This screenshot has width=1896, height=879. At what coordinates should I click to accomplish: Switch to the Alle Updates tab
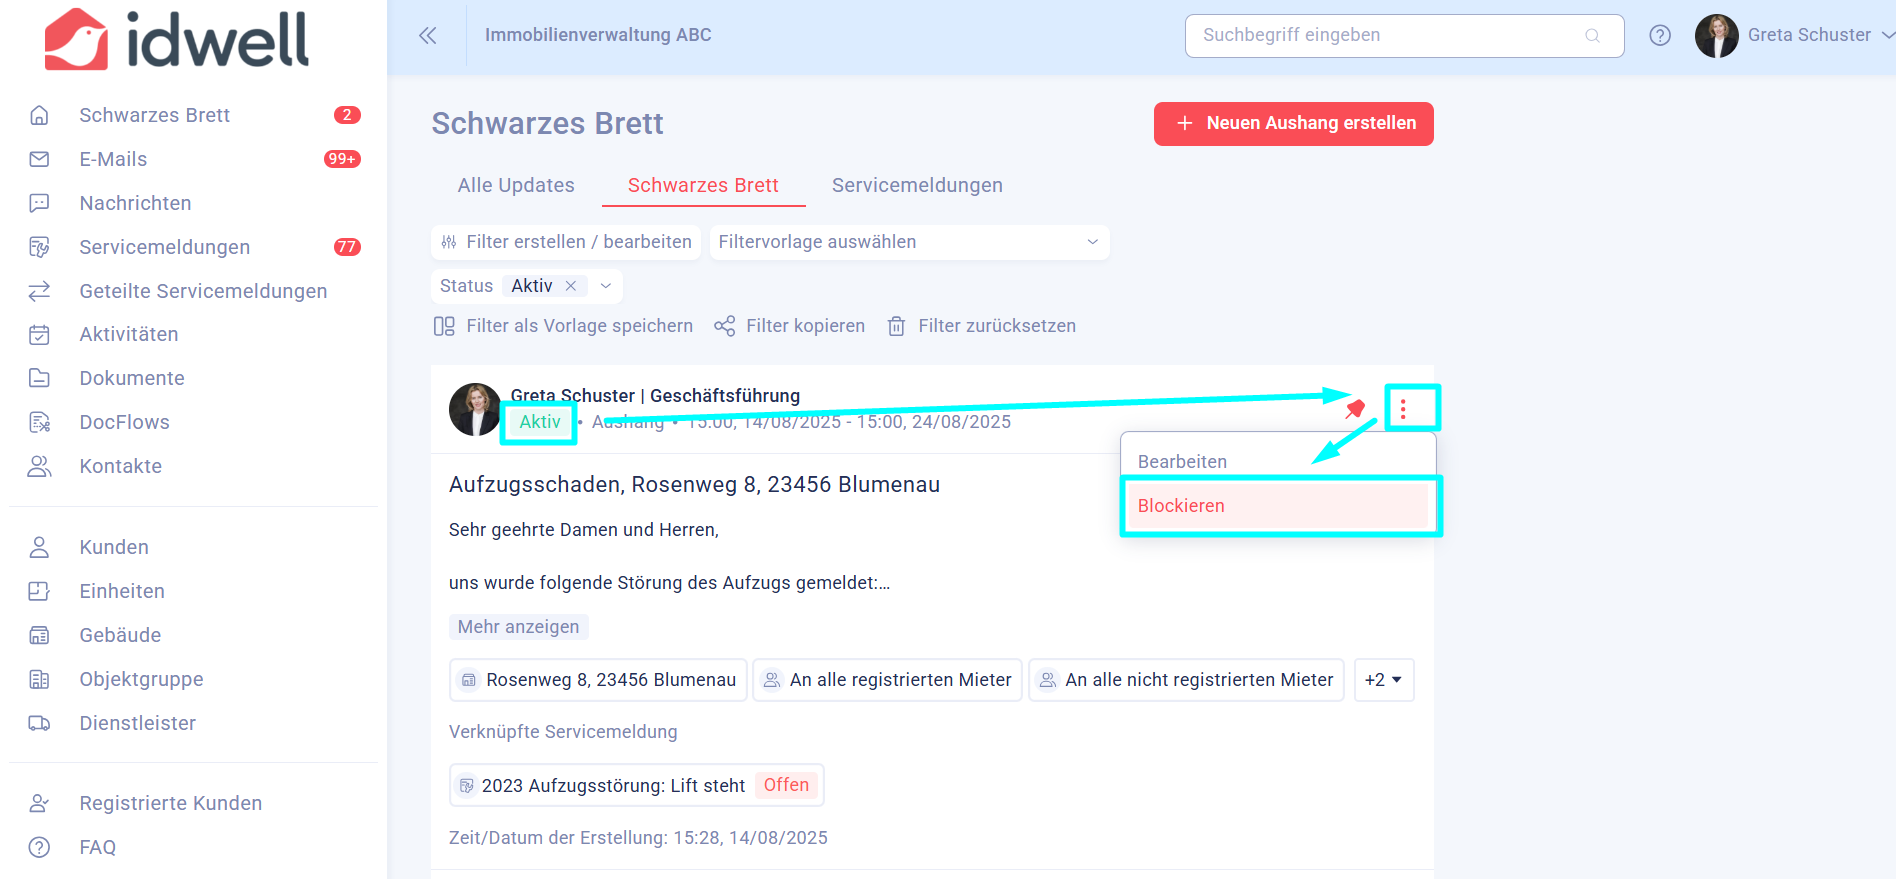coord(516,185)
